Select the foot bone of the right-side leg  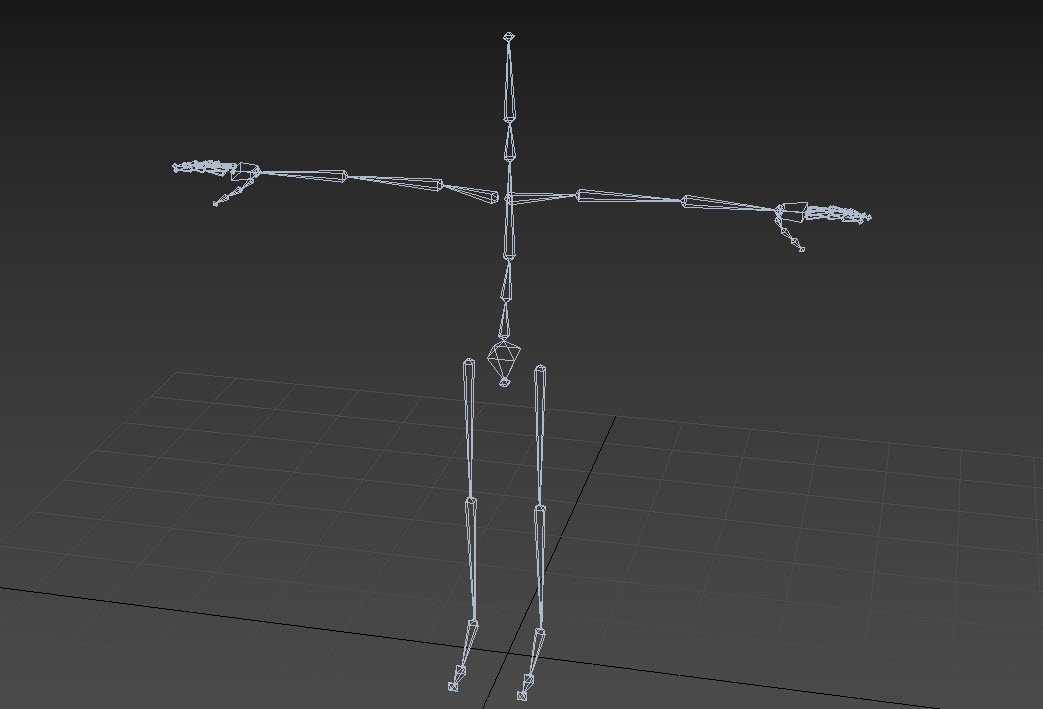pos(535,652)
